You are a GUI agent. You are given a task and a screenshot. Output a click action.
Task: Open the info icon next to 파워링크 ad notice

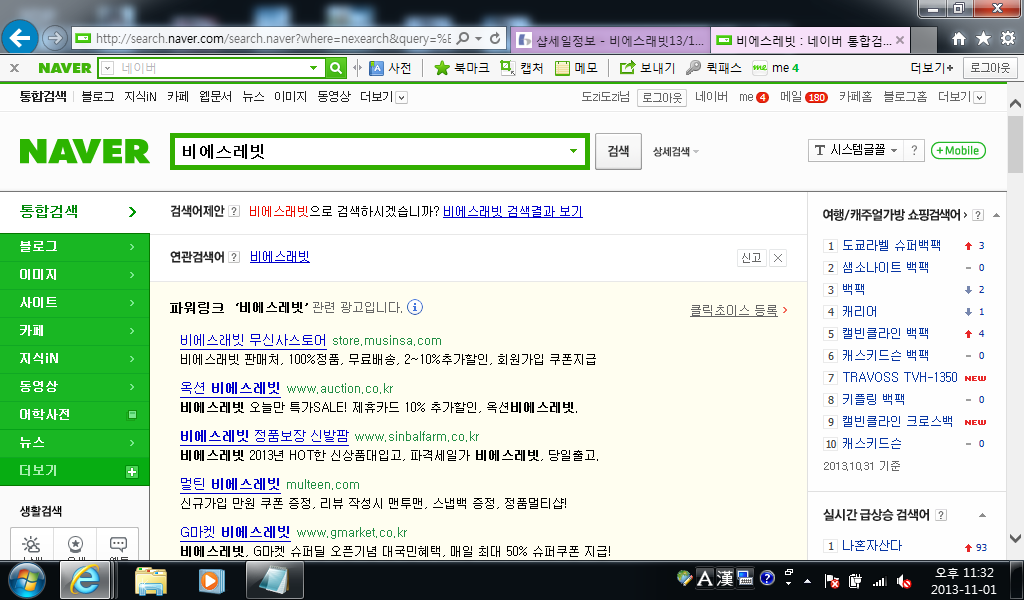point(415,307)
